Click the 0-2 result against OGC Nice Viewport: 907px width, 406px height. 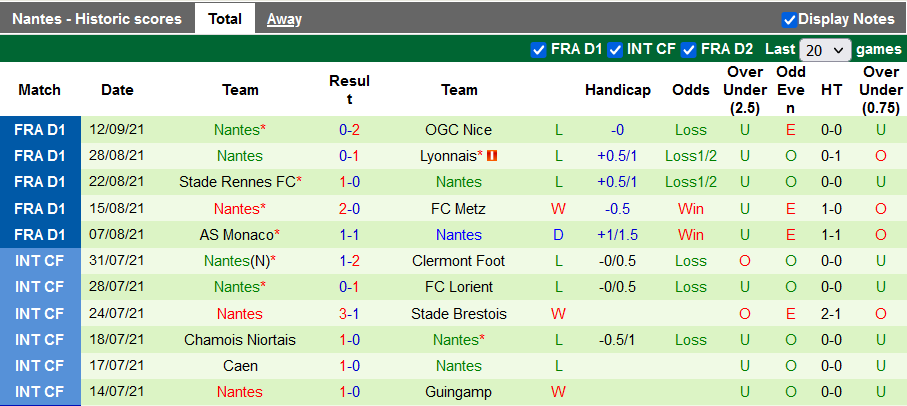pyautogui.click(x=349, y=130)
